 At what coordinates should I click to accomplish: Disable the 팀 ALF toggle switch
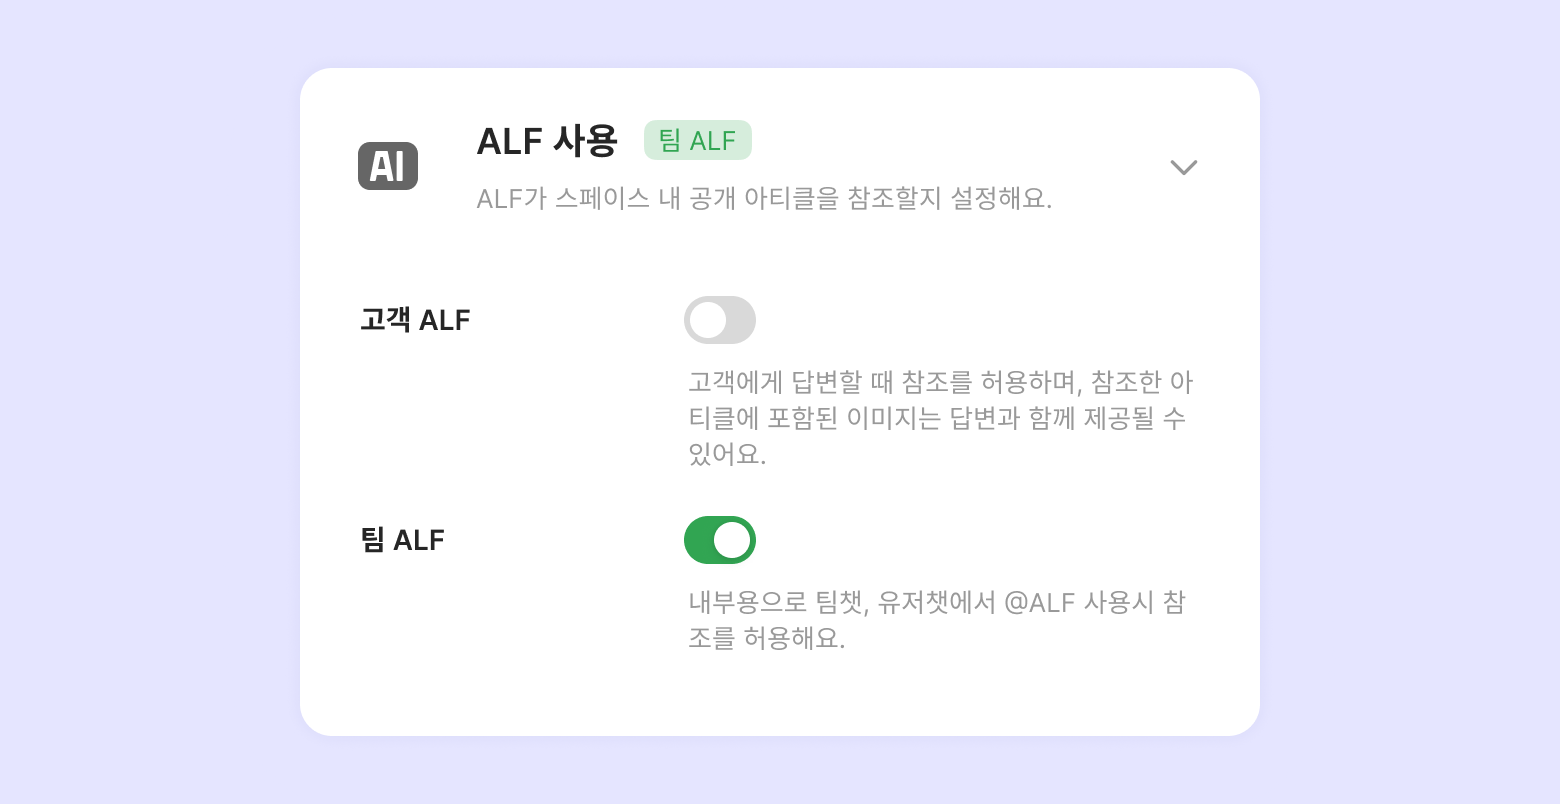(719, 540)
